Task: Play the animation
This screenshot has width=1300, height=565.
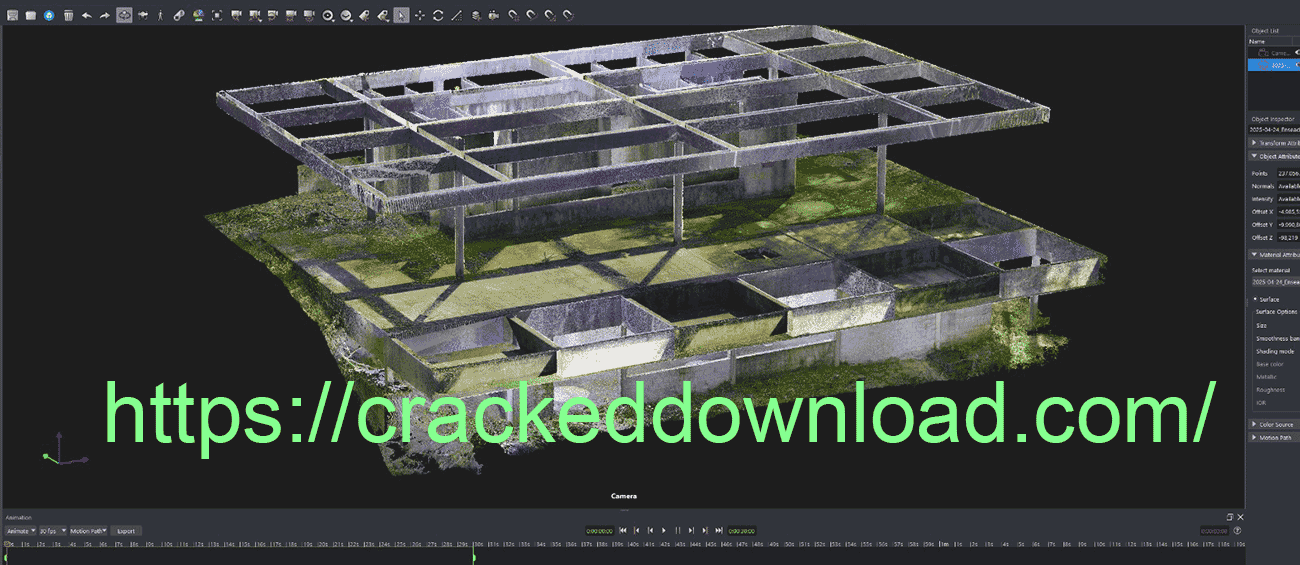Action: (x=664, y=531)
